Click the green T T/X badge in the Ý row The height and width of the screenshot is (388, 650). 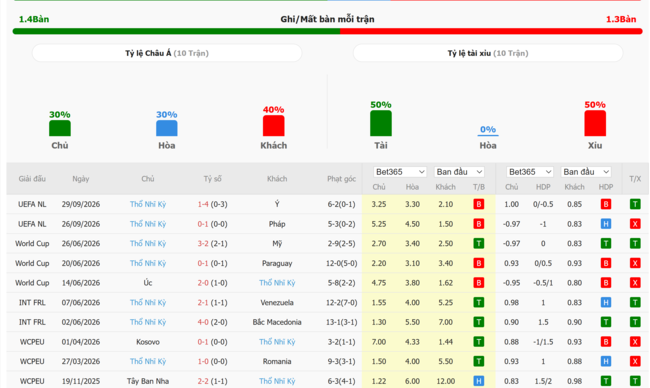635,204
